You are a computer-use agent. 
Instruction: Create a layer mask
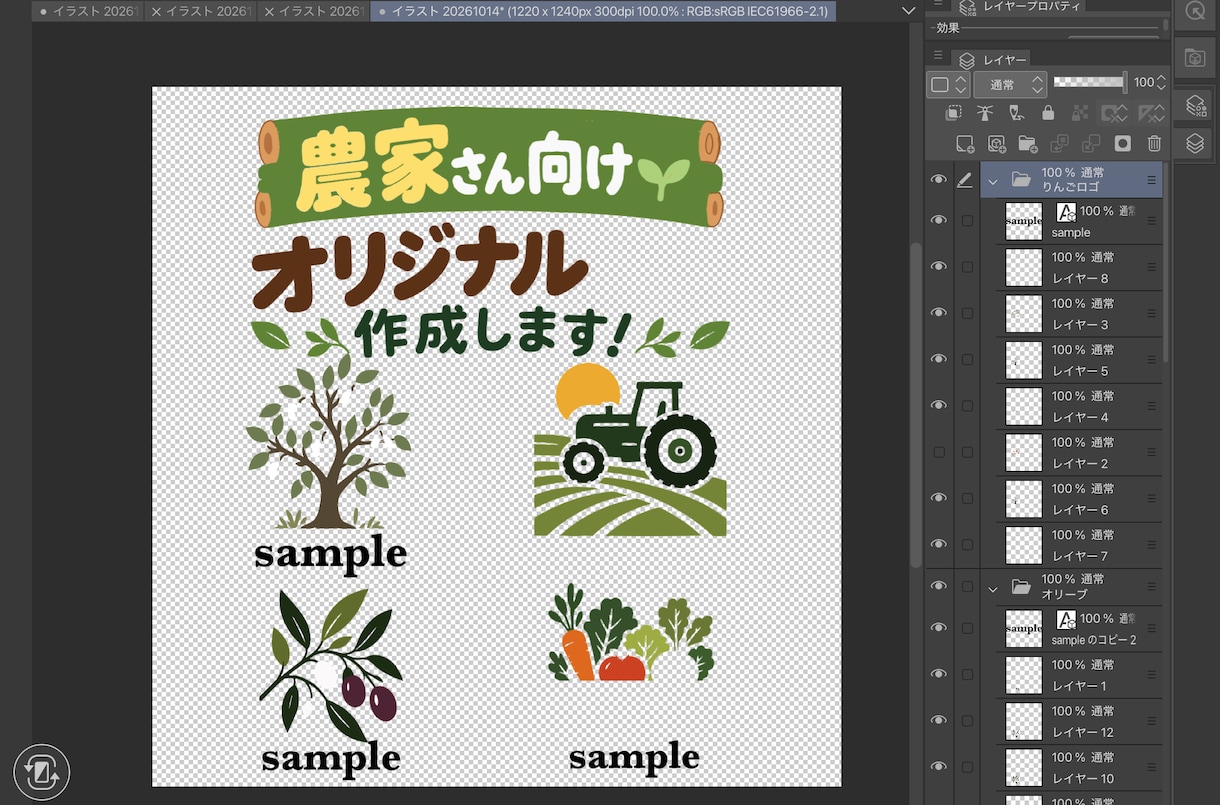click(x=1123, y=144)
